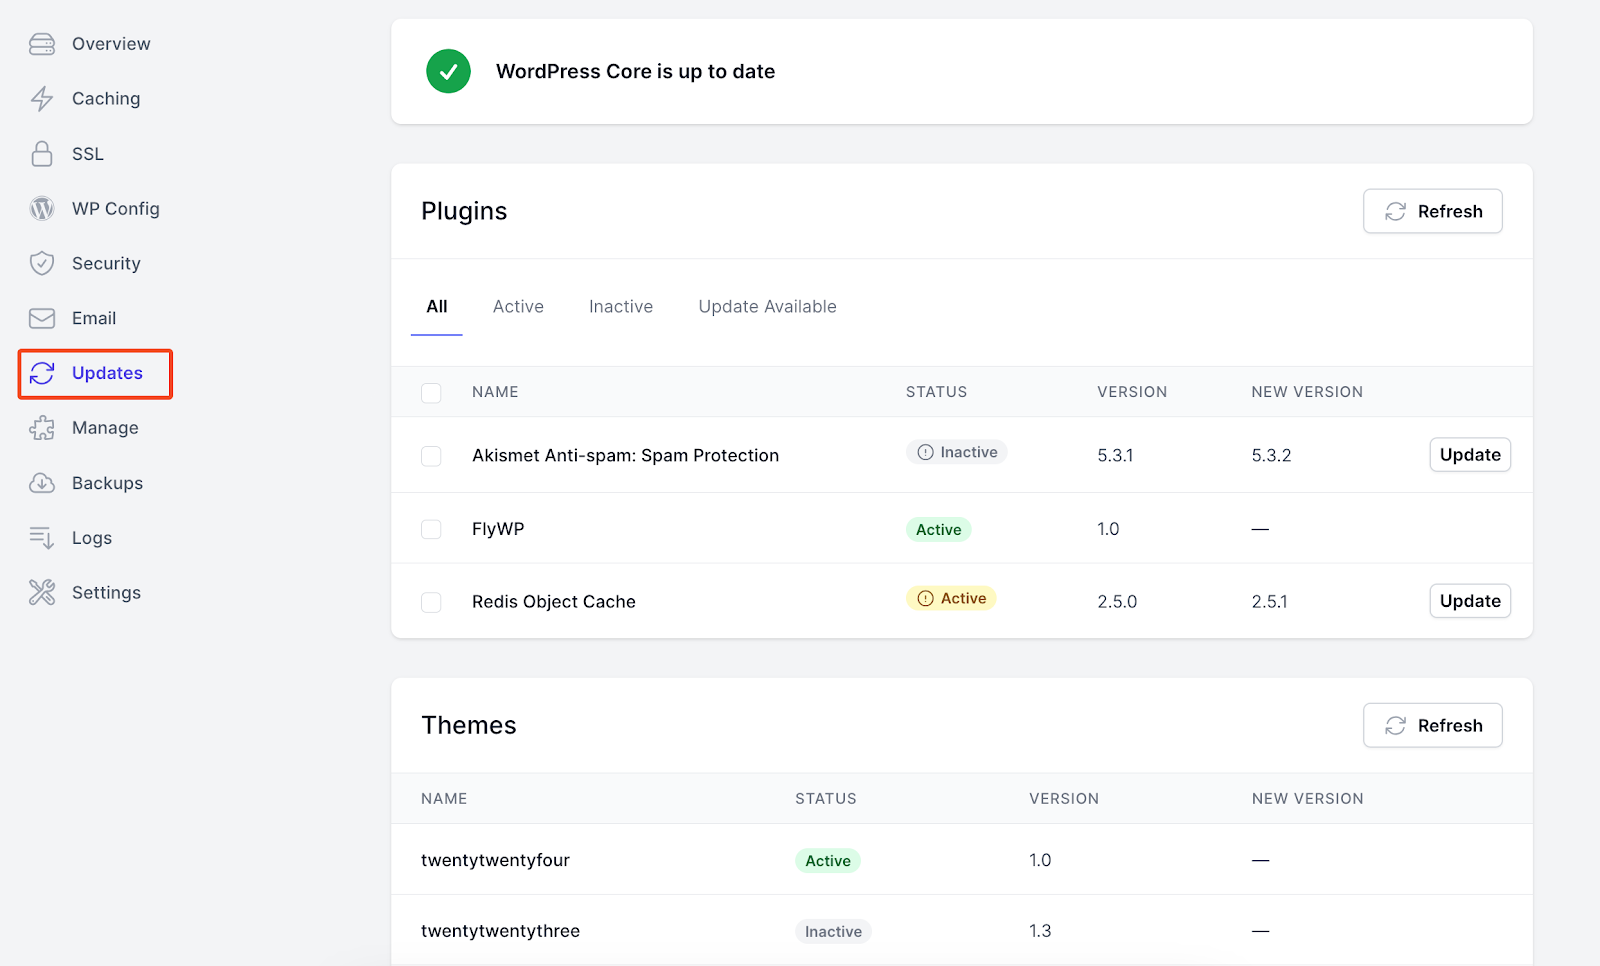
Task: Click the Akismet Anti-spam: Spam Protection name
Action: click(x=625, y=456)
